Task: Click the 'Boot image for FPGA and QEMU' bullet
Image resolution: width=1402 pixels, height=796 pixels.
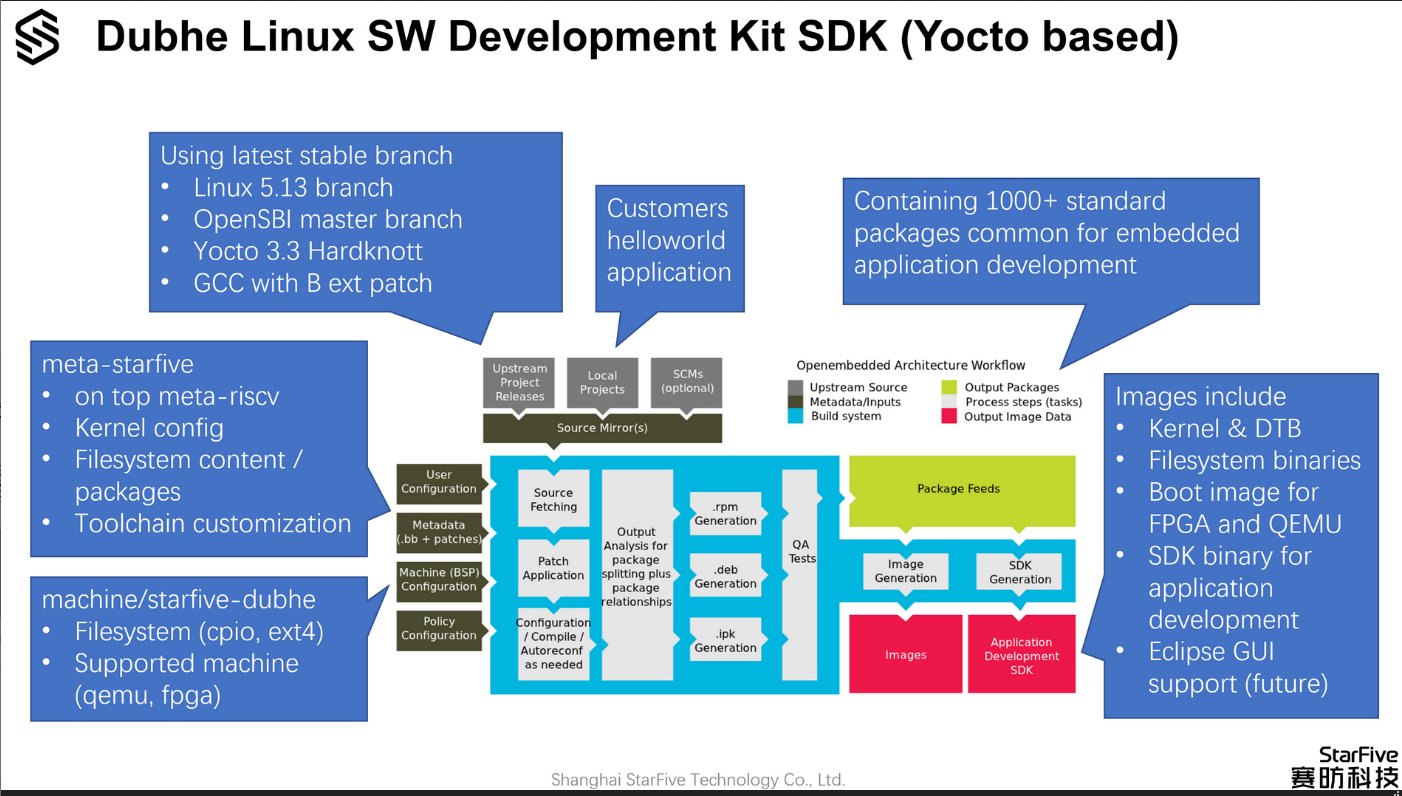Action: (x=1245, y=508)
